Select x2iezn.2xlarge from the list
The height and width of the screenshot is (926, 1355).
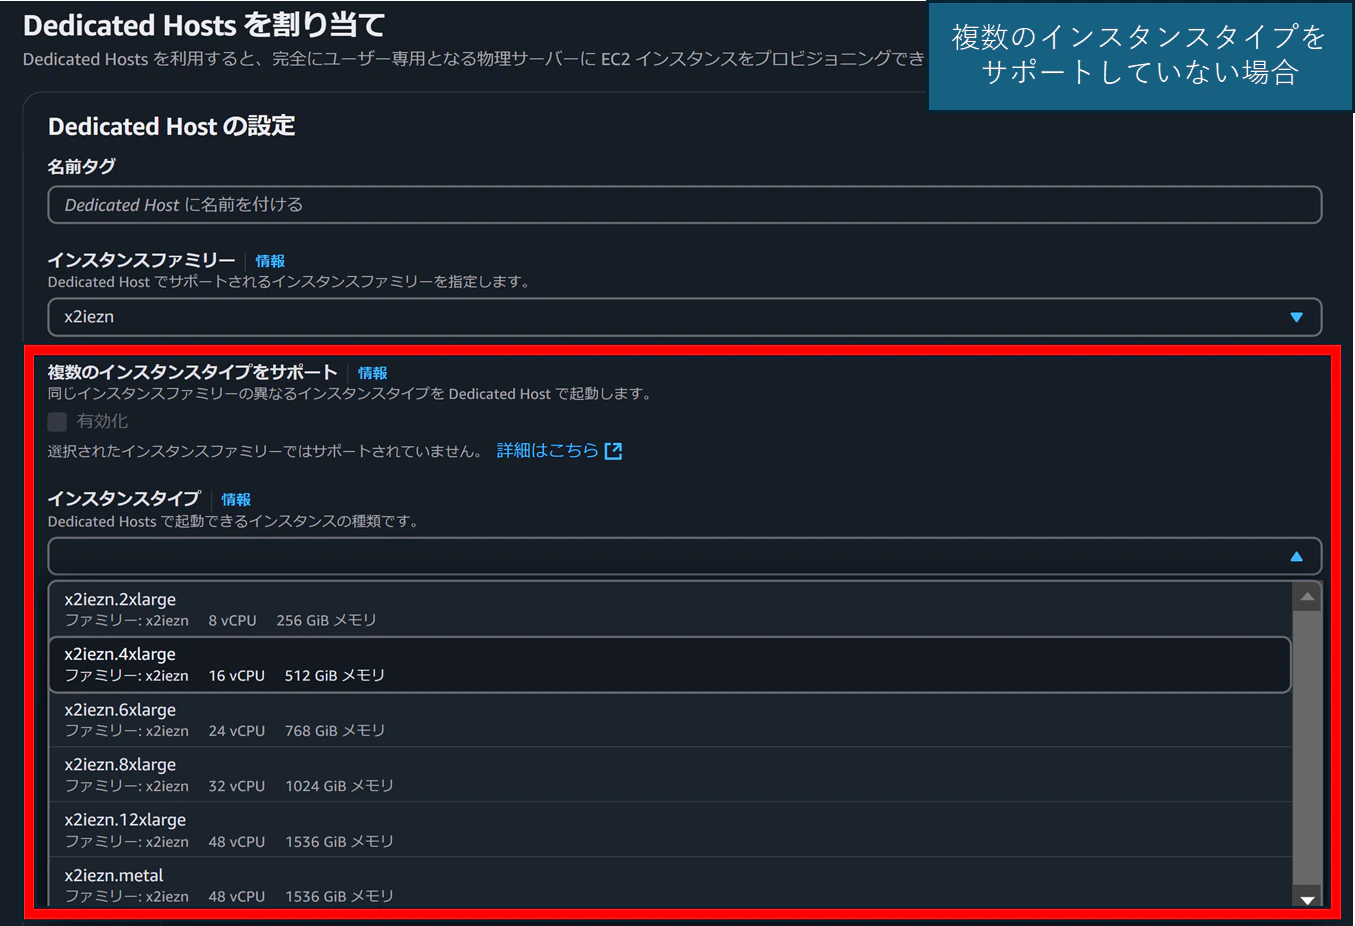(x=670, y=609)
